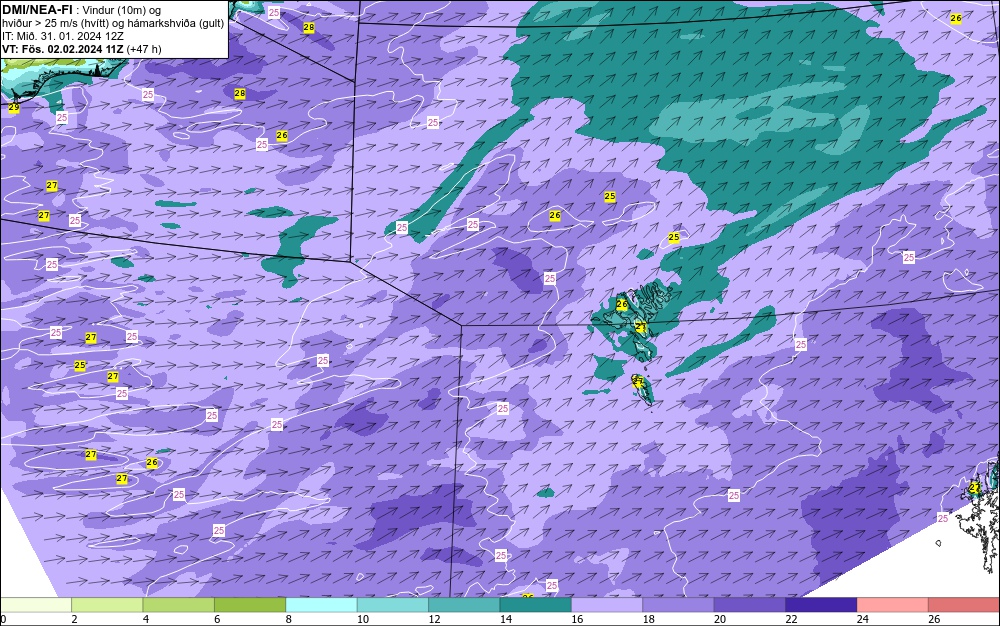
Task: Click the "6" tick label under the scale
Action: point(217,619)
